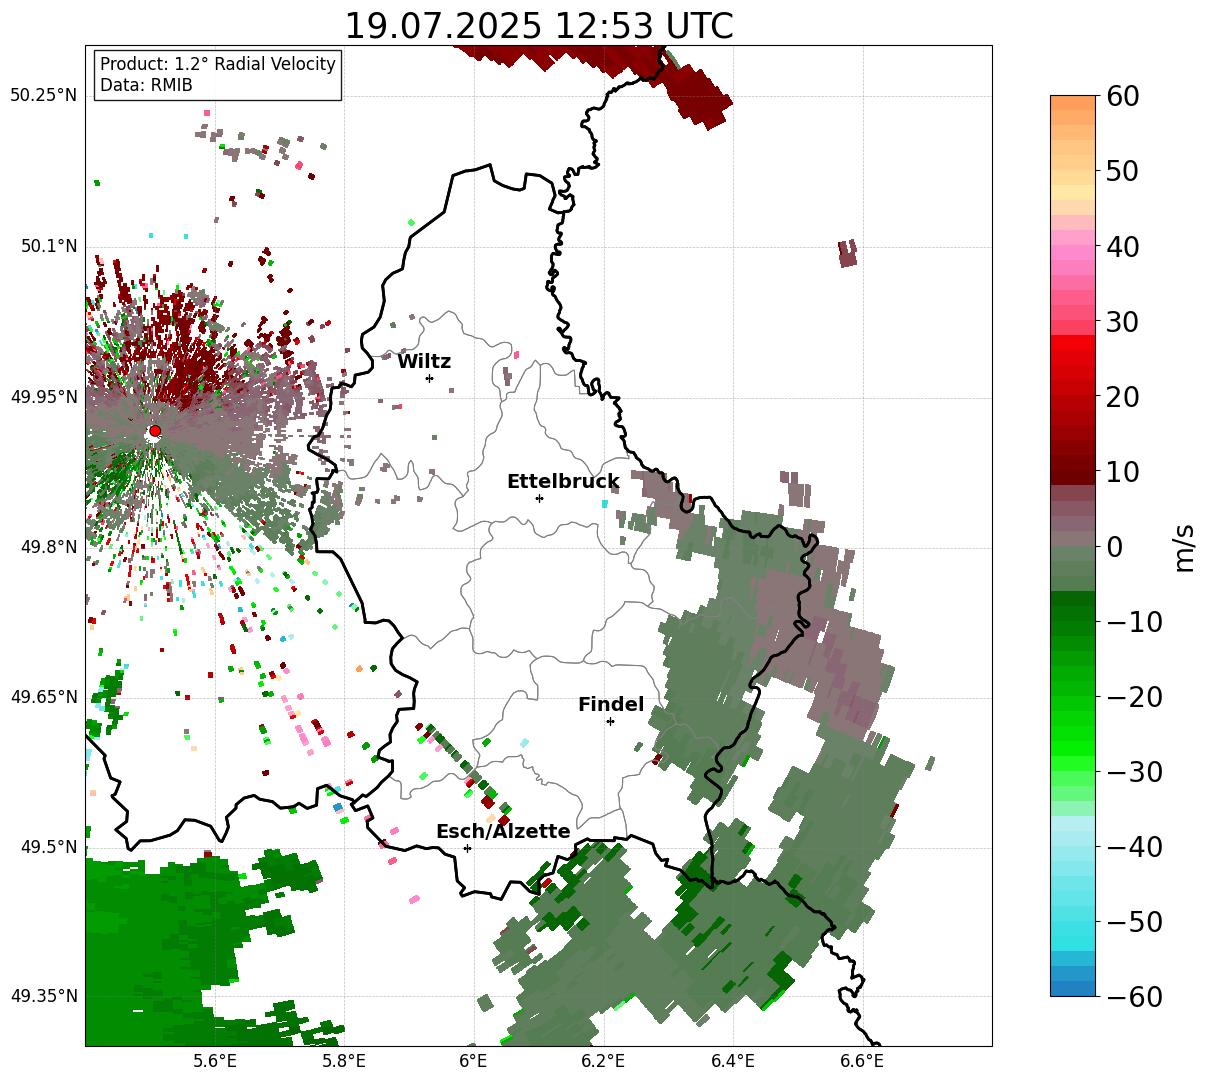Click the colorbar tick label −40
1207x1081 pixels.
(x=1134, y=847)
